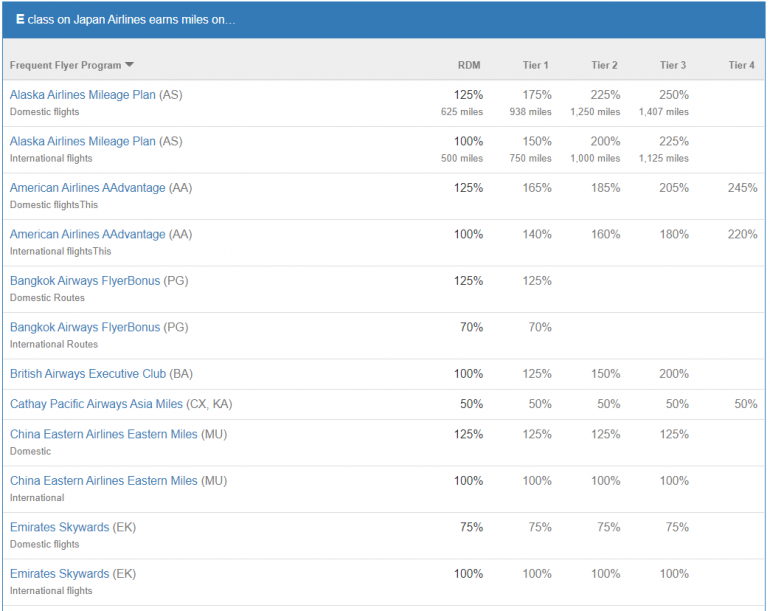Open China Eastern Airlines Eastern Miles Domestic link
This screenshot has height=611, width=770.
(104, 435)
